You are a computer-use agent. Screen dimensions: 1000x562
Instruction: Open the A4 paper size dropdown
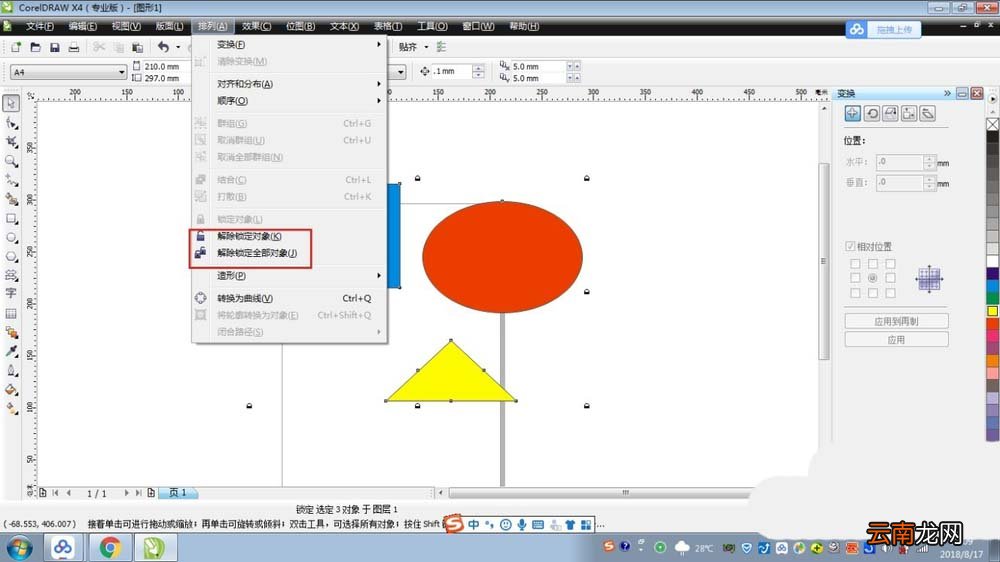pos(121,72)
